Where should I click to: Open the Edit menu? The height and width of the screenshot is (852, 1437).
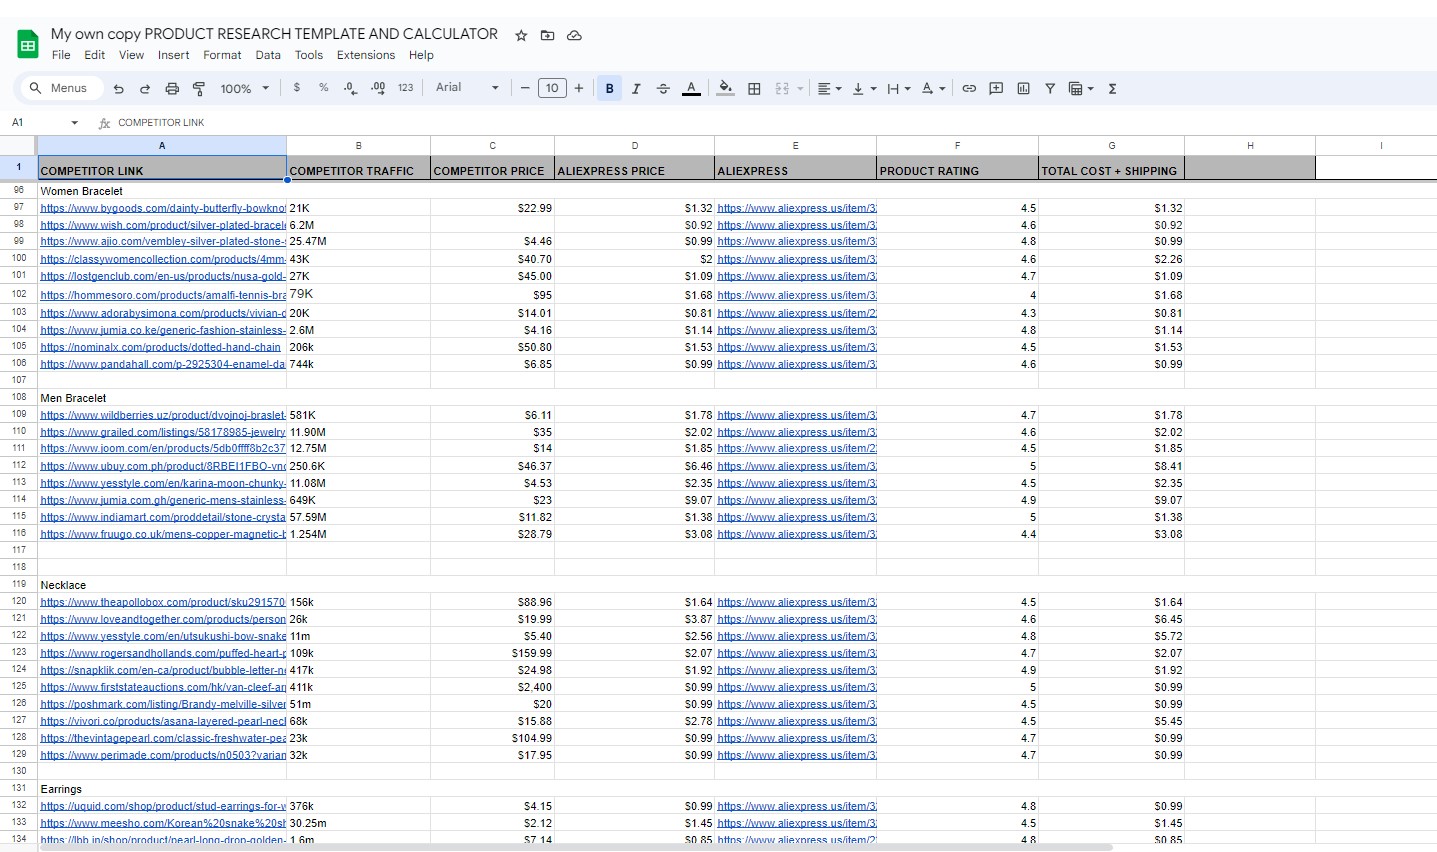click(x=95, y=55)
